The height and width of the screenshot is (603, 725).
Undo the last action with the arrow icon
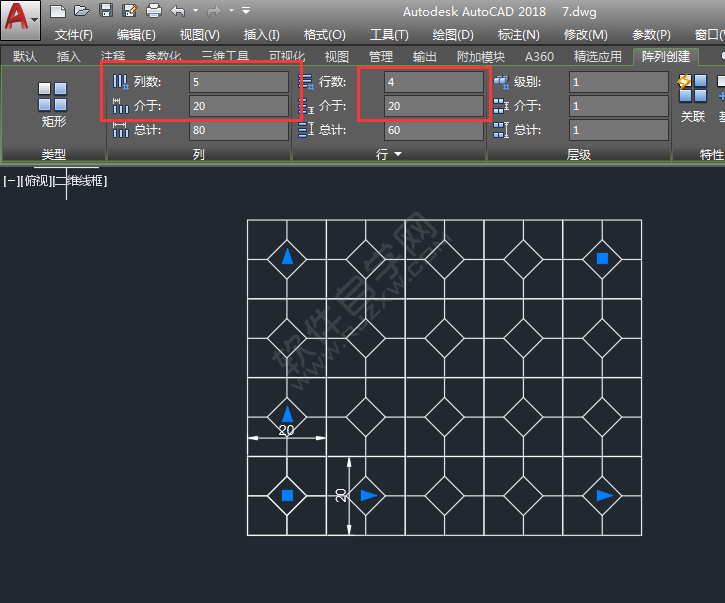click(x=178, y=11)
